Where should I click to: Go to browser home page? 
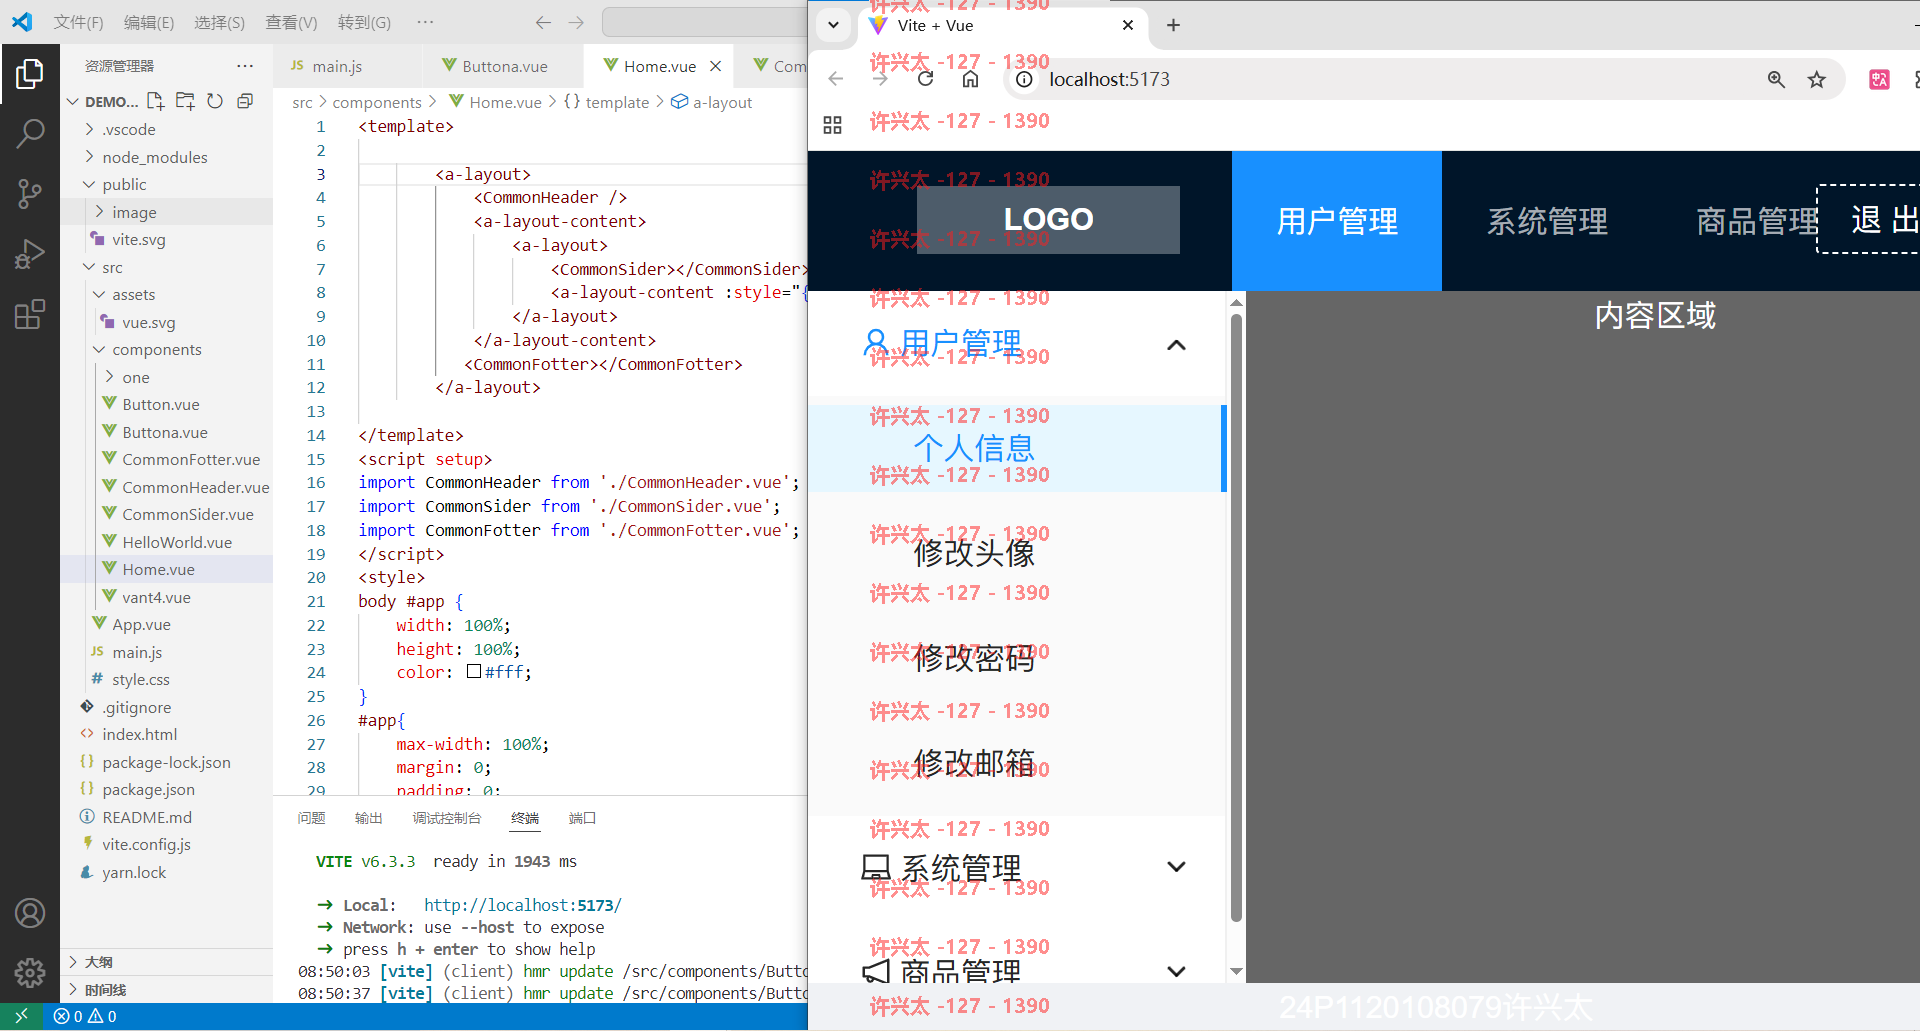click(x=970, y=79)
